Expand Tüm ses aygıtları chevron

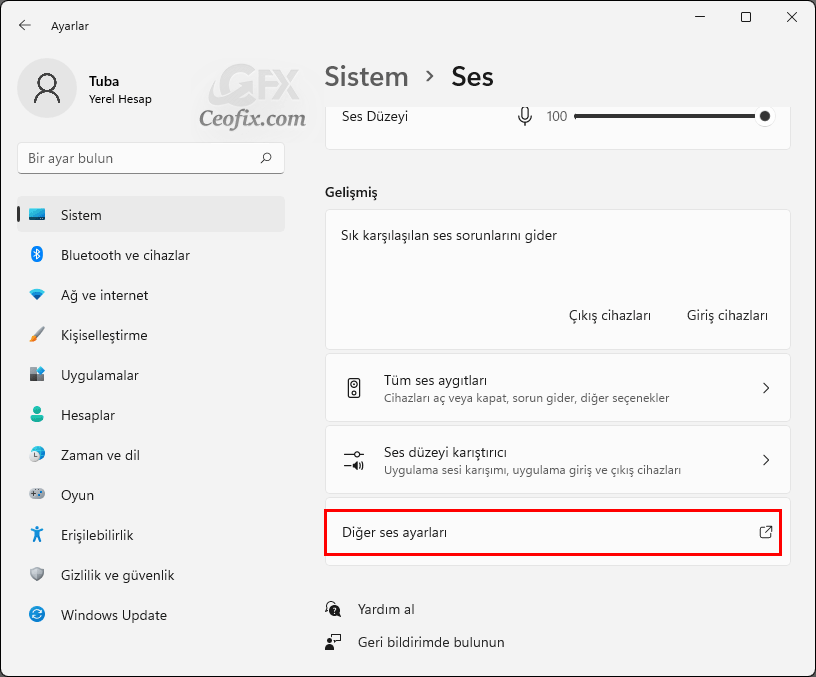tap(766, 388)
